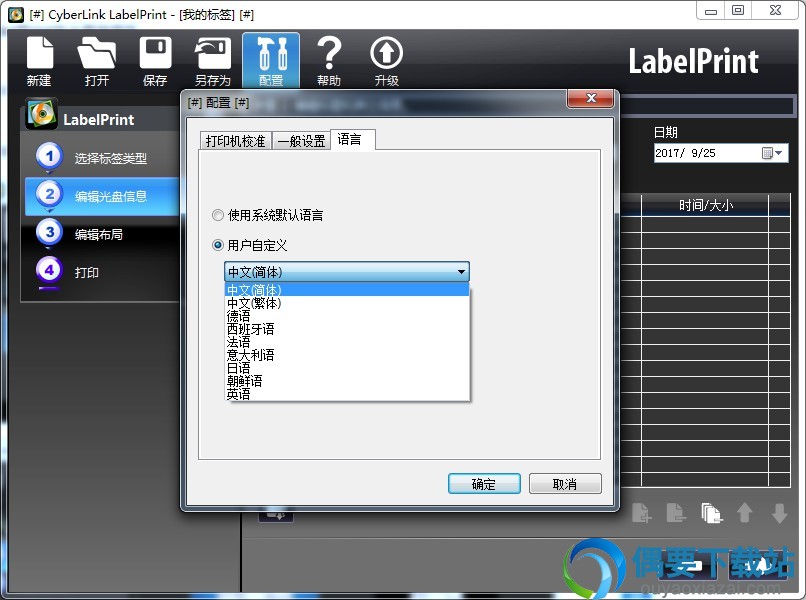
Task: Click the LabelPrint disc logo in the sidebar
Action: pyautogui.click(x=41, y=113)
